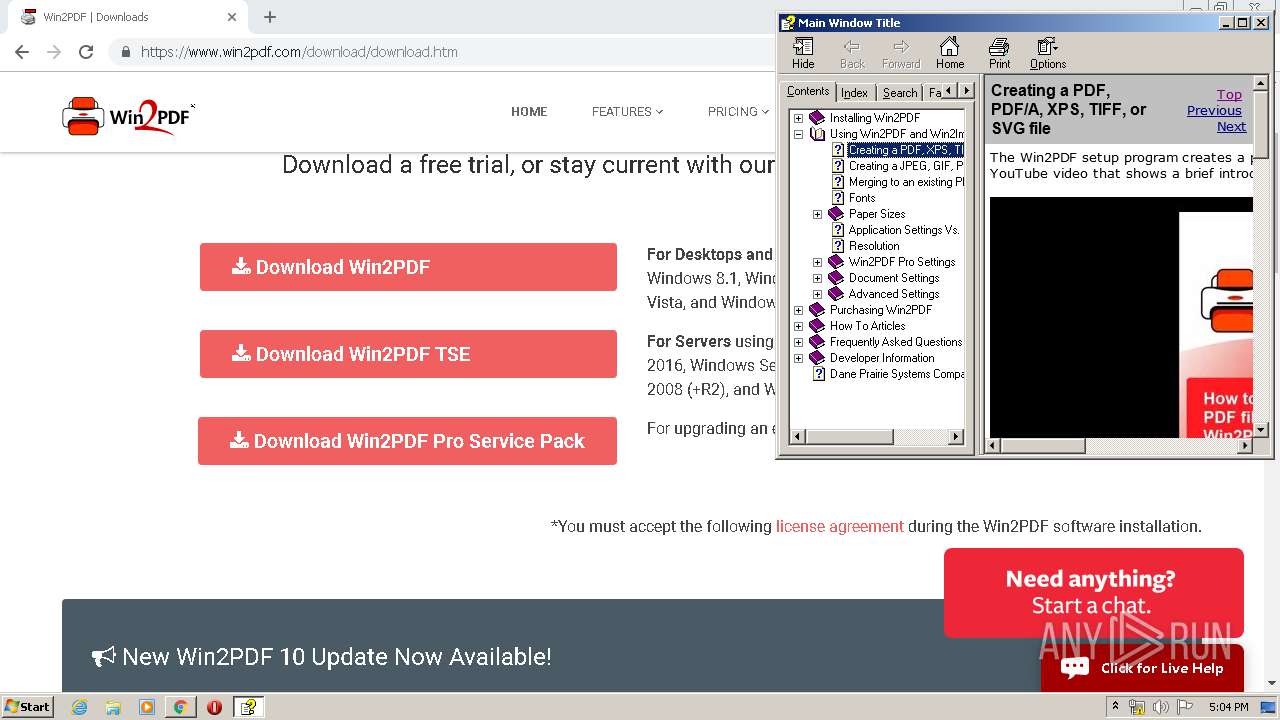Viewport: 1280px width, 720px height.
Task: Open the Dane Prairie Systems Company topic
Action: [x=896, y=374]
